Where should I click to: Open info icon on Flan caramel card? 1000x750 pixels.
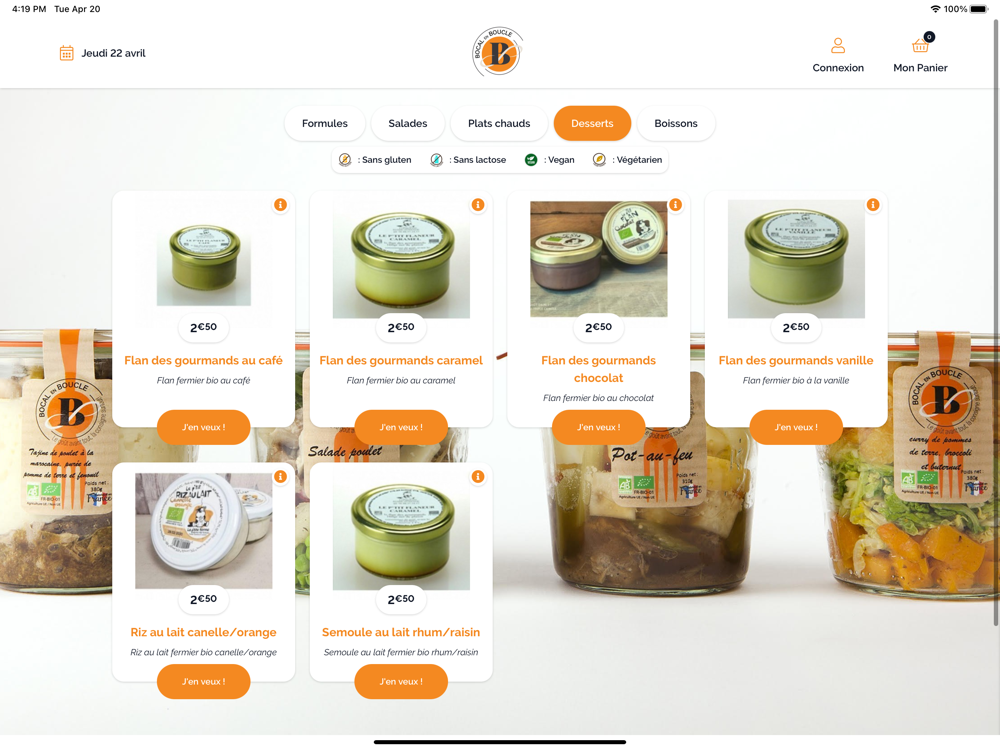tap(478, 205)
